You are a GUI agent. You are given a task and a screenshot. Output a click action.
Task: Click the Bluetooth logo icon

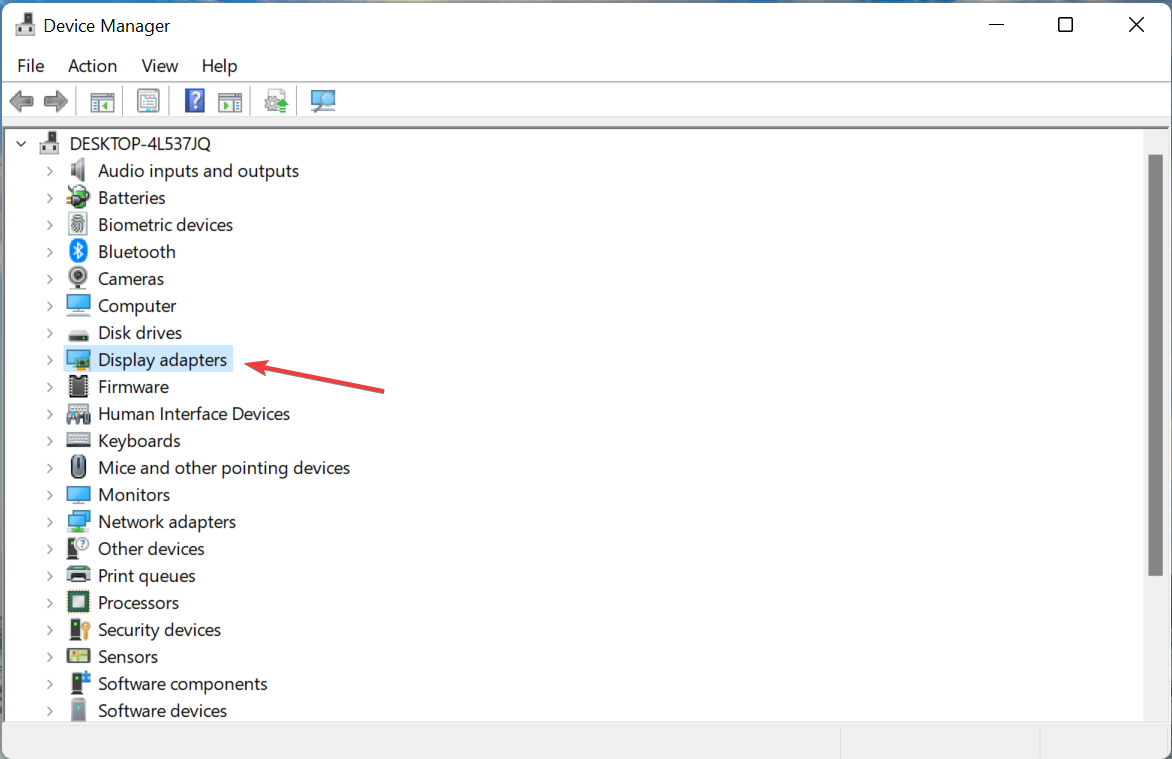[x=78, y=251]
